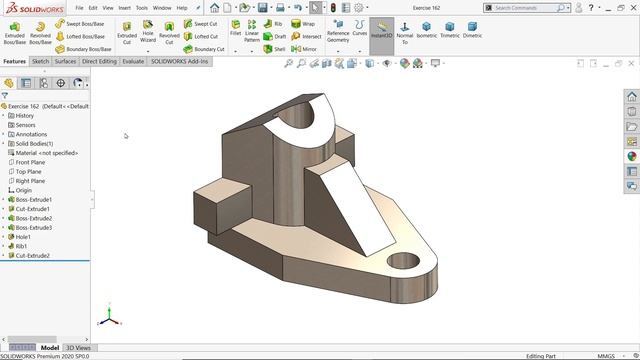Click the Wrap tool
Screen dimensions: 640x360
click(303, 24)
